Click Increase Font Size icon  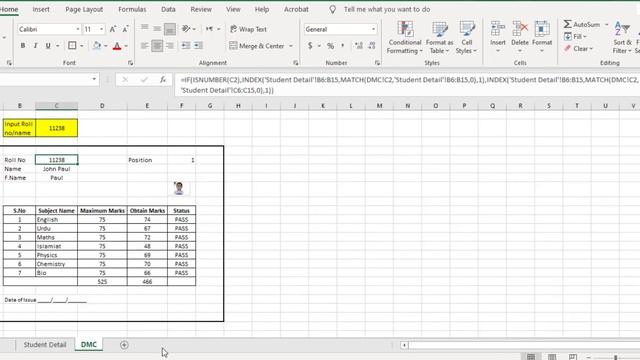click(x=113, y=29)
